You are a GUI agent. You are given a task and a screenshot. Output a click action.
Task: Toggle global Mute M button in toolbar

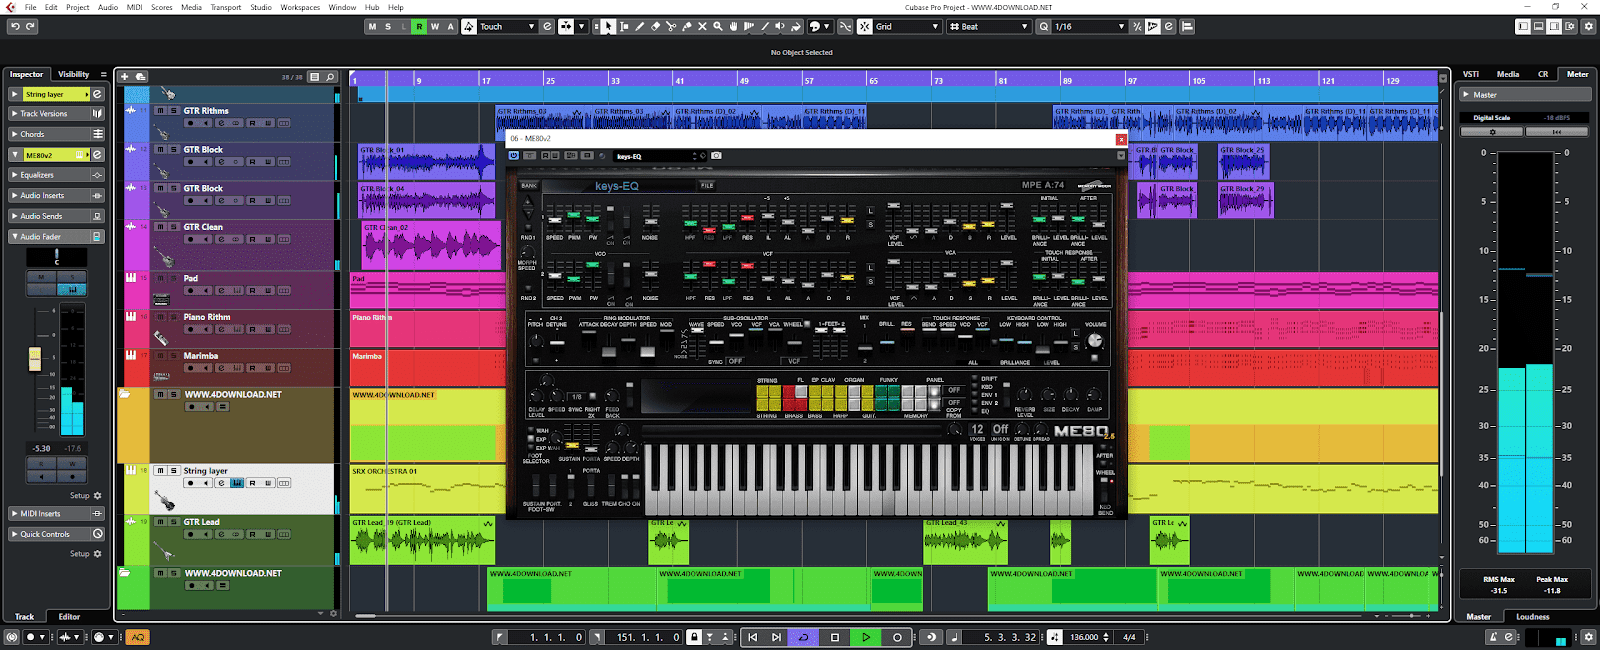373,26
